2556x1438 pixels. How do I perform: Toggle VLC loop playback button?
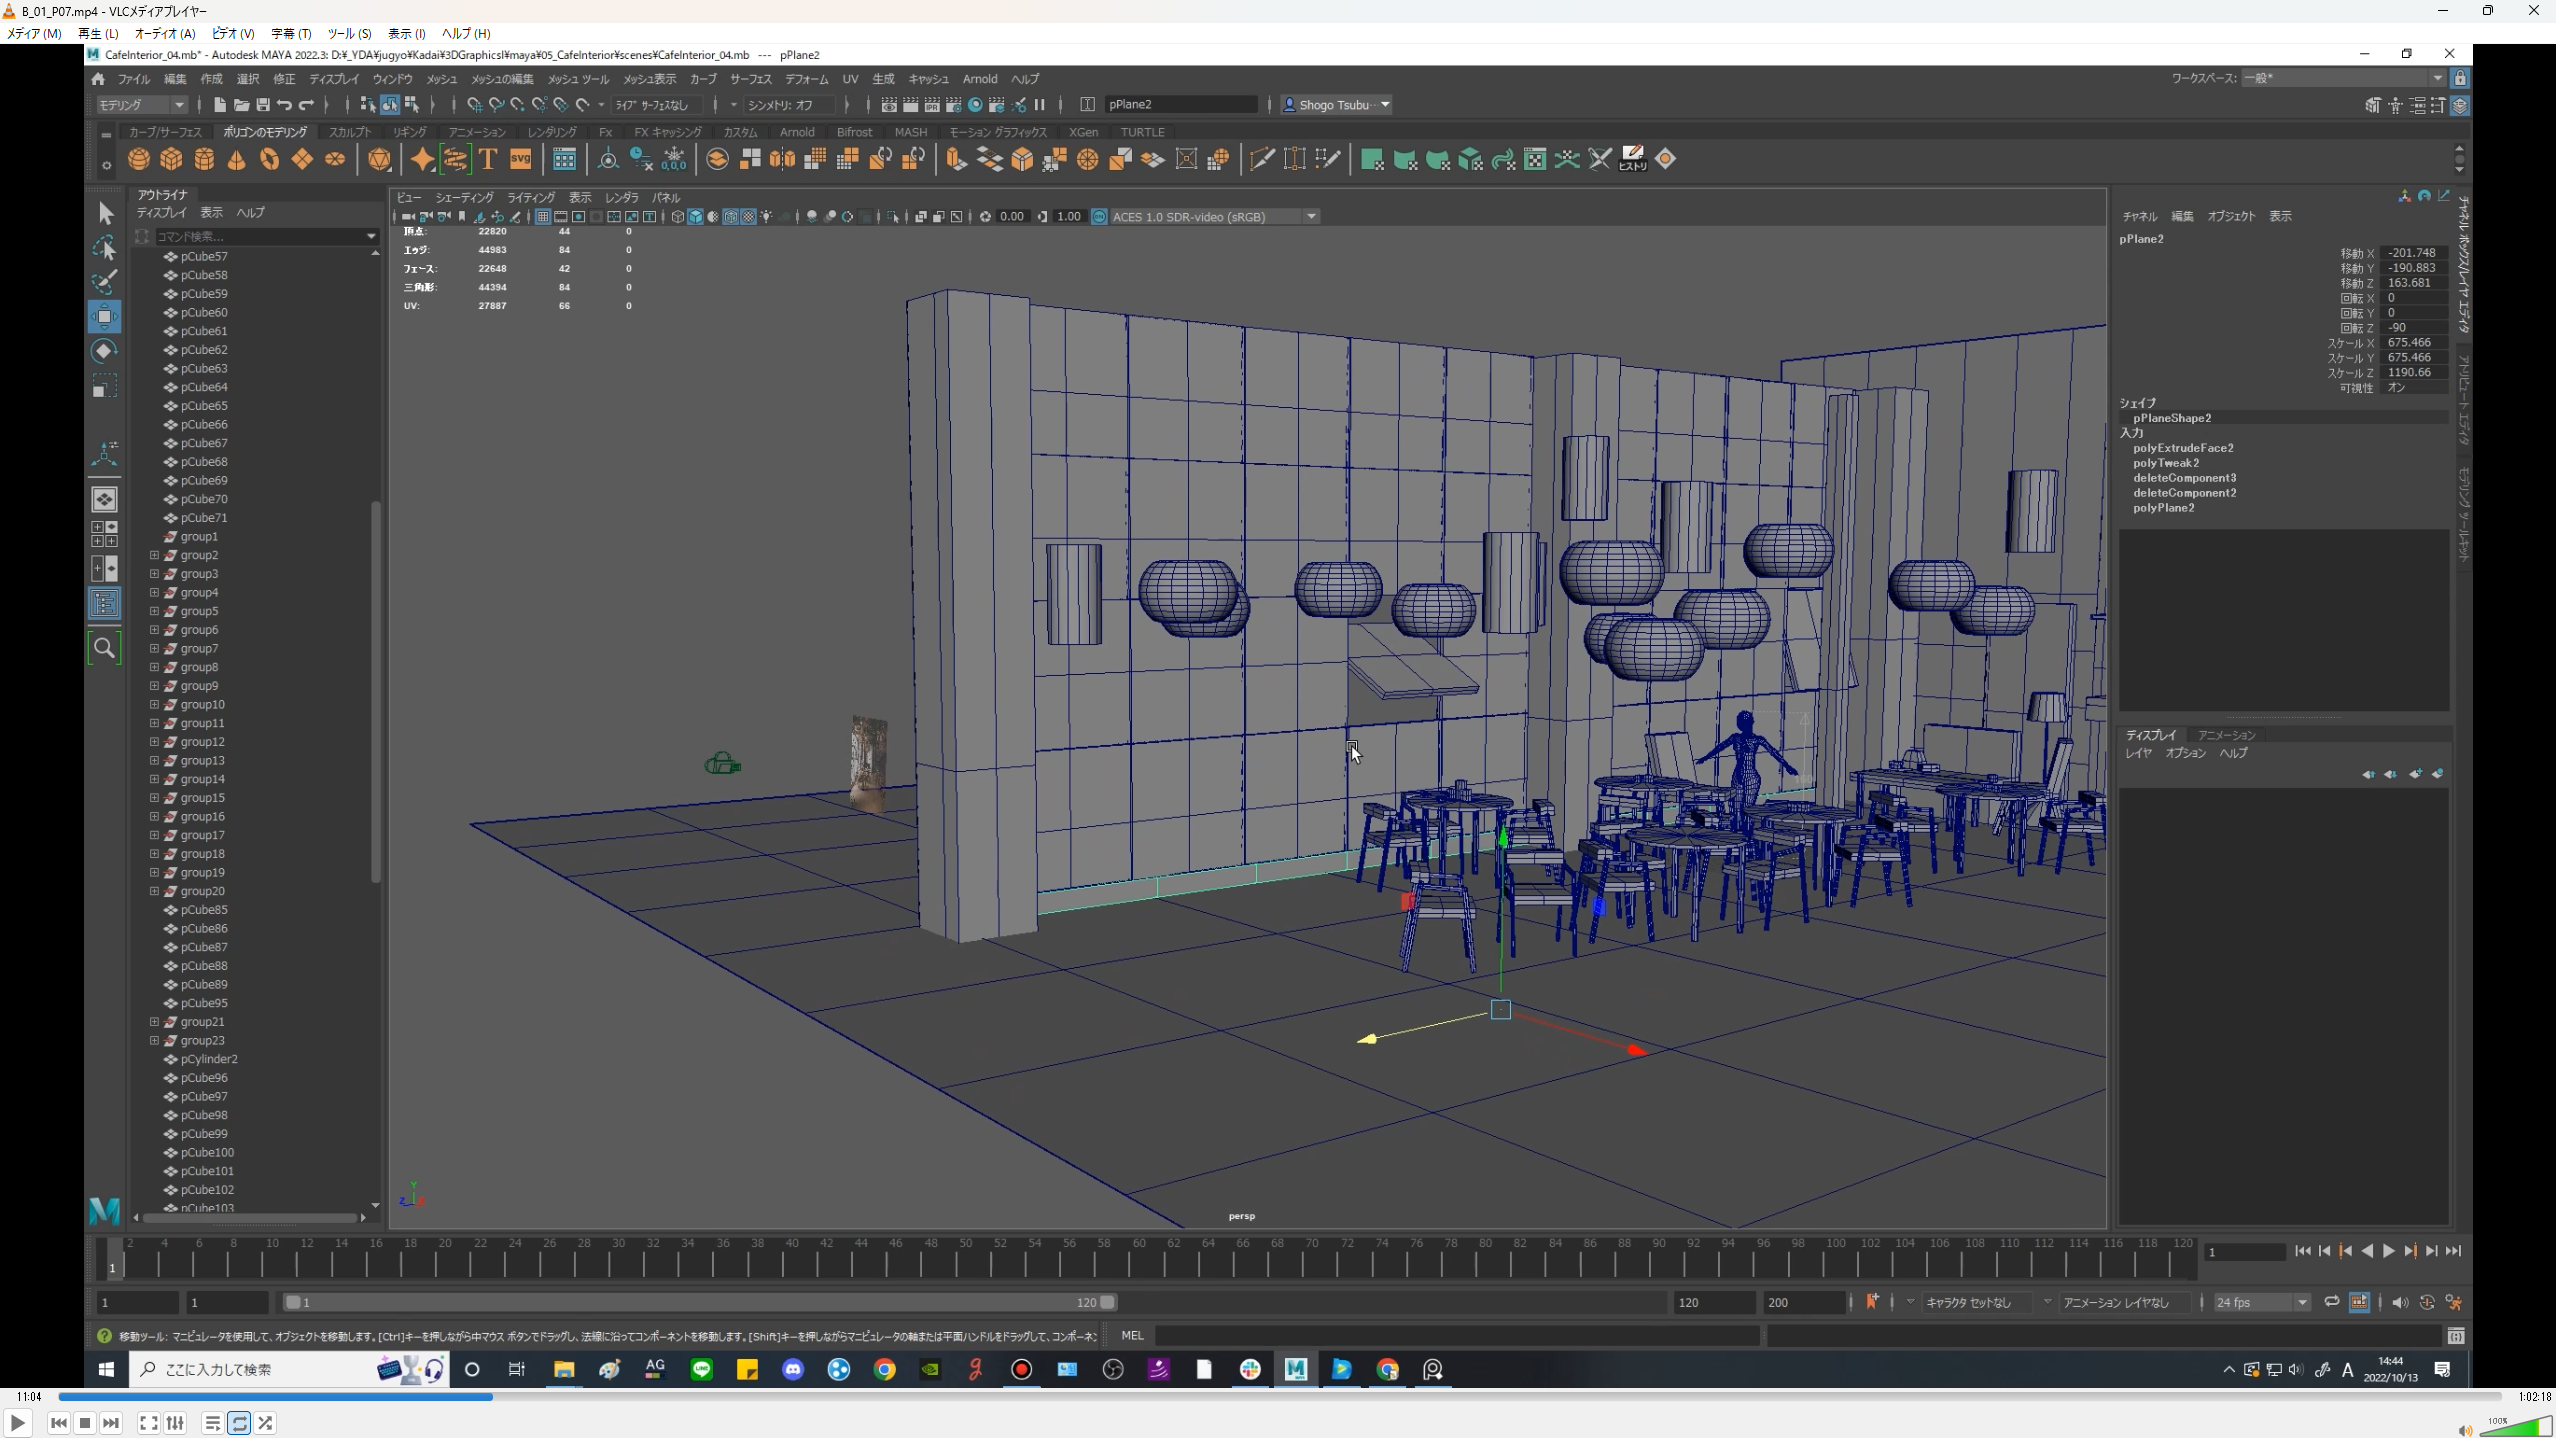tap(239, 1423)
